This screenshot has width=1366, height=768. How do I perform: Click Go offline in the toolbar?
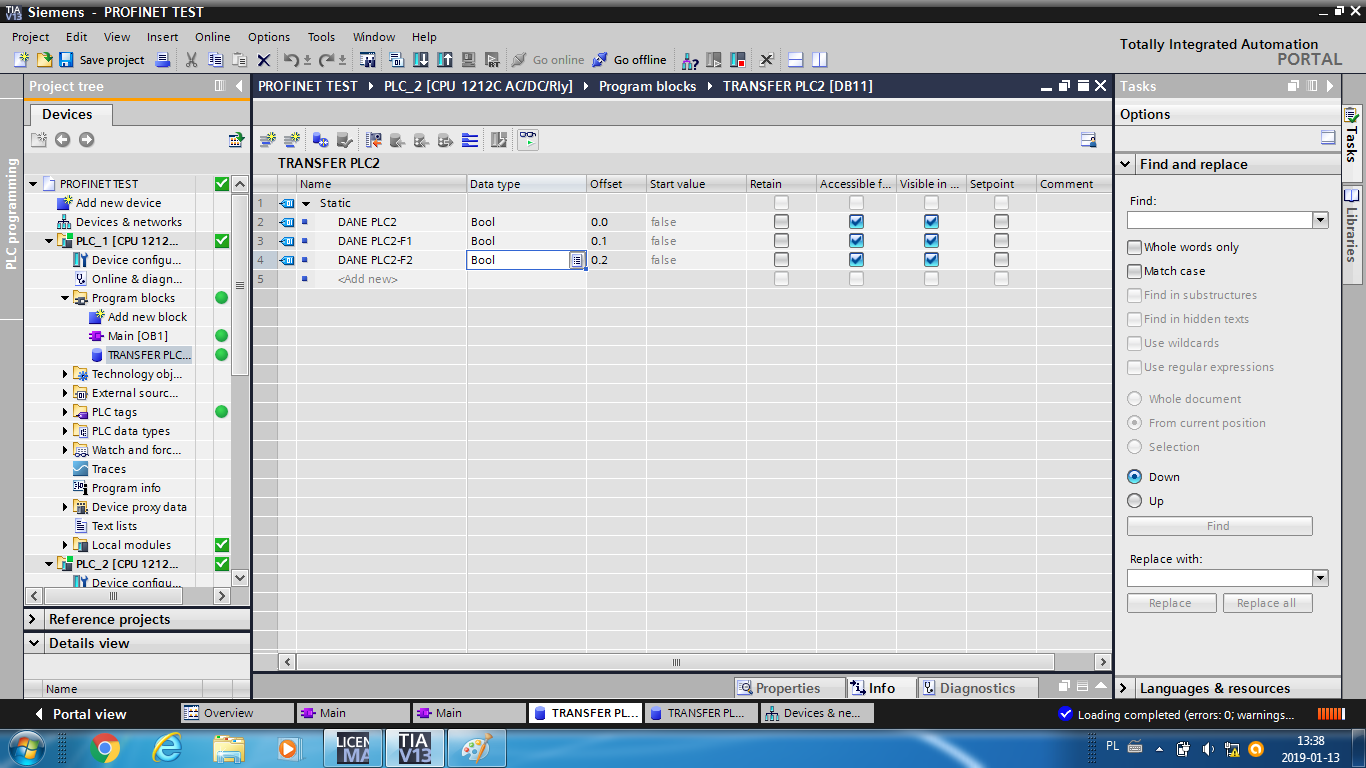[x=629, y=60]
